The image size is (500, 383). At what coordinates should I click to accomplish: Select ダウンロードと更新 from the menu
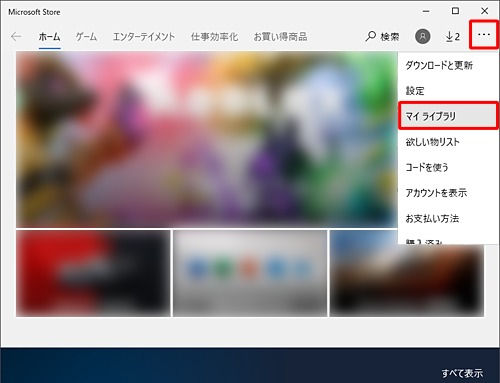pos(448,65)
